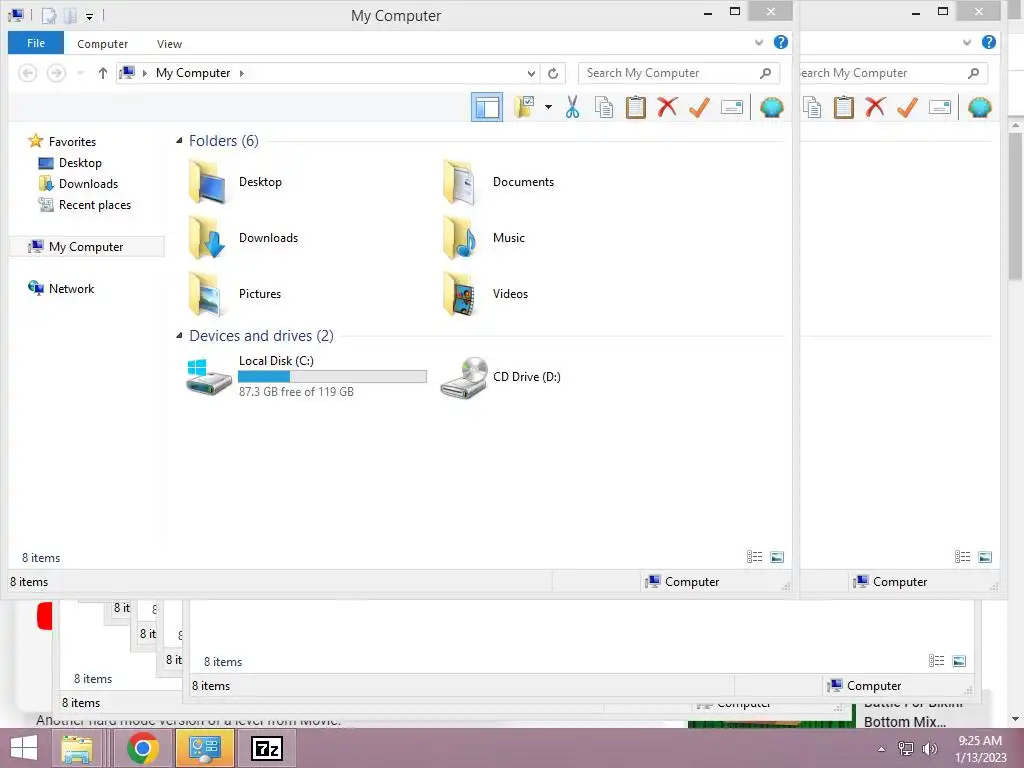Click the red X Delete icon in front window

pyautogui.click(x=667, y=107)
